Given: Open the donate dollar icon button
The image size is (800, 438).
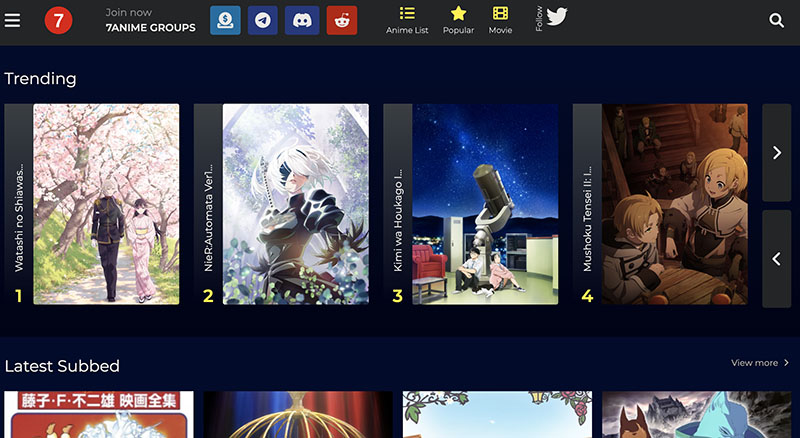Looking at the screenshot, I should pyautogui.click(x=225, y=20).
